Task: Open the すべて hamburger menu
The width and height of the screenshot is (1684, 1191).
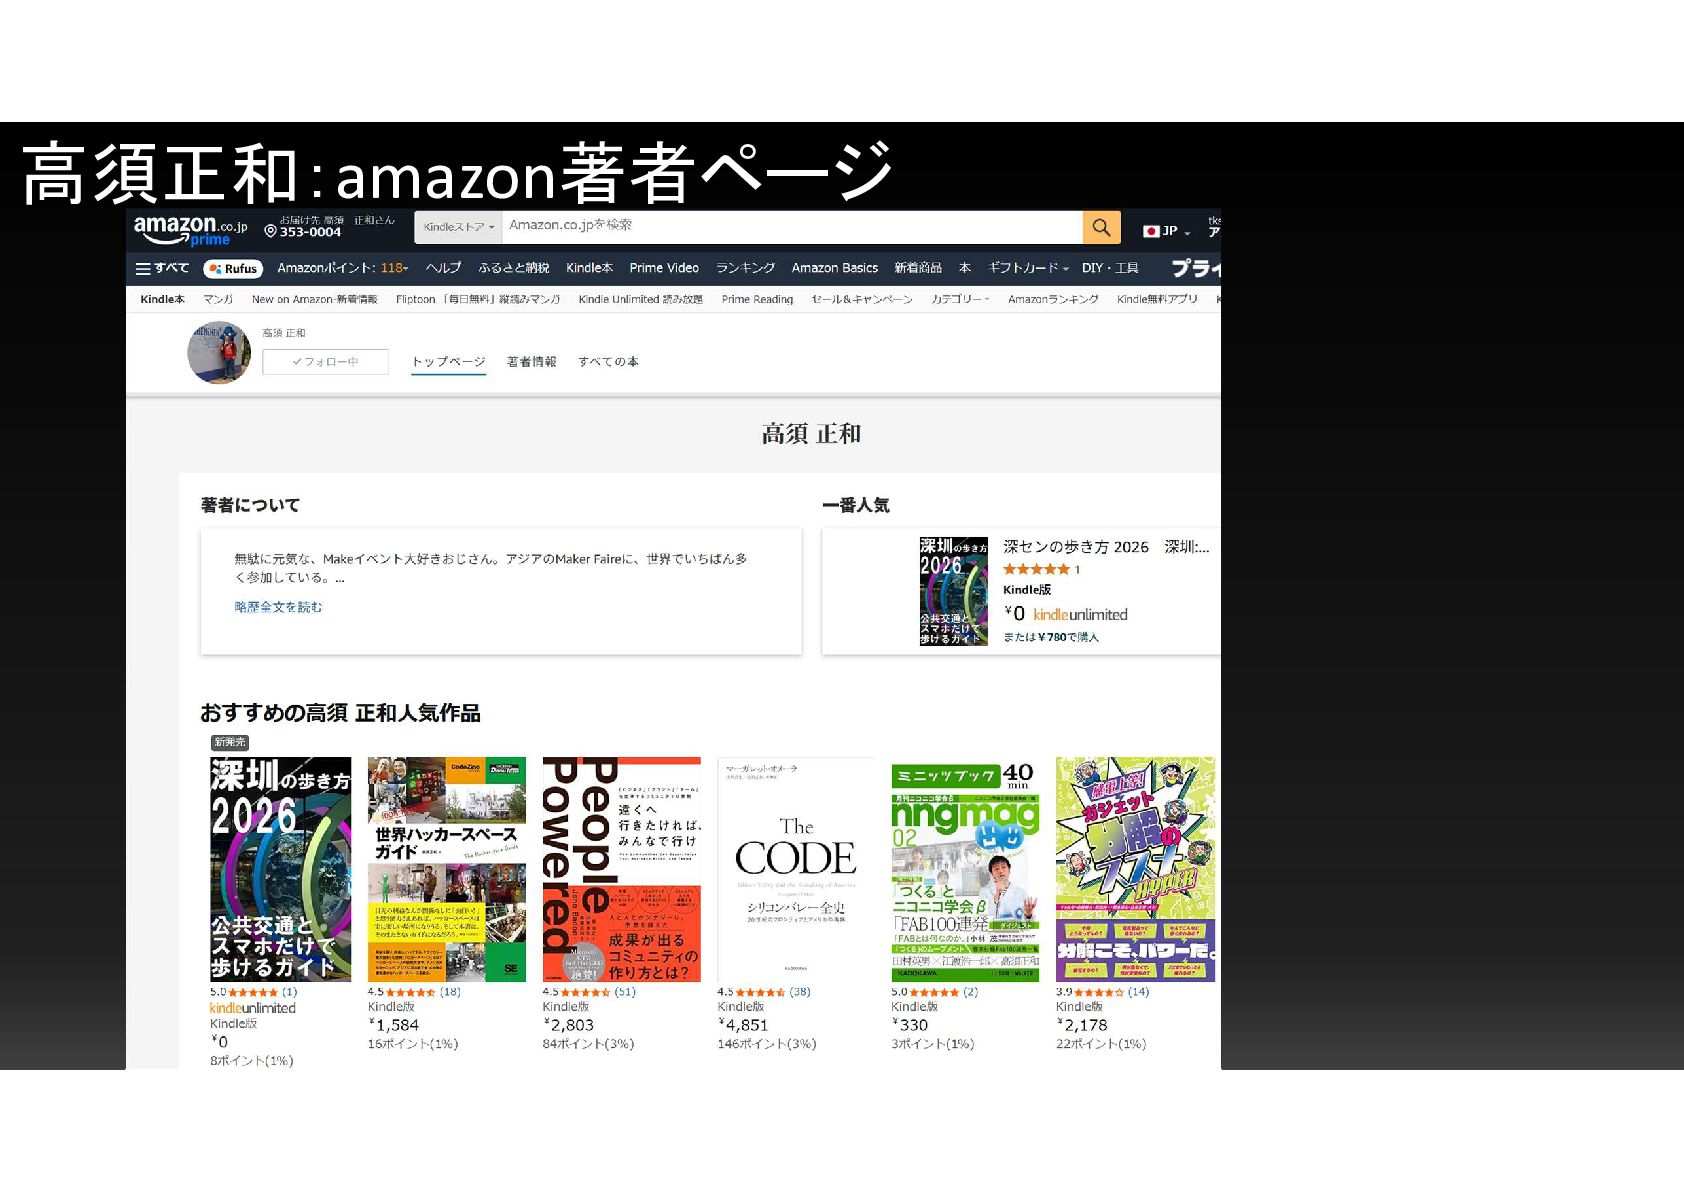Action: tap(162, 268)
